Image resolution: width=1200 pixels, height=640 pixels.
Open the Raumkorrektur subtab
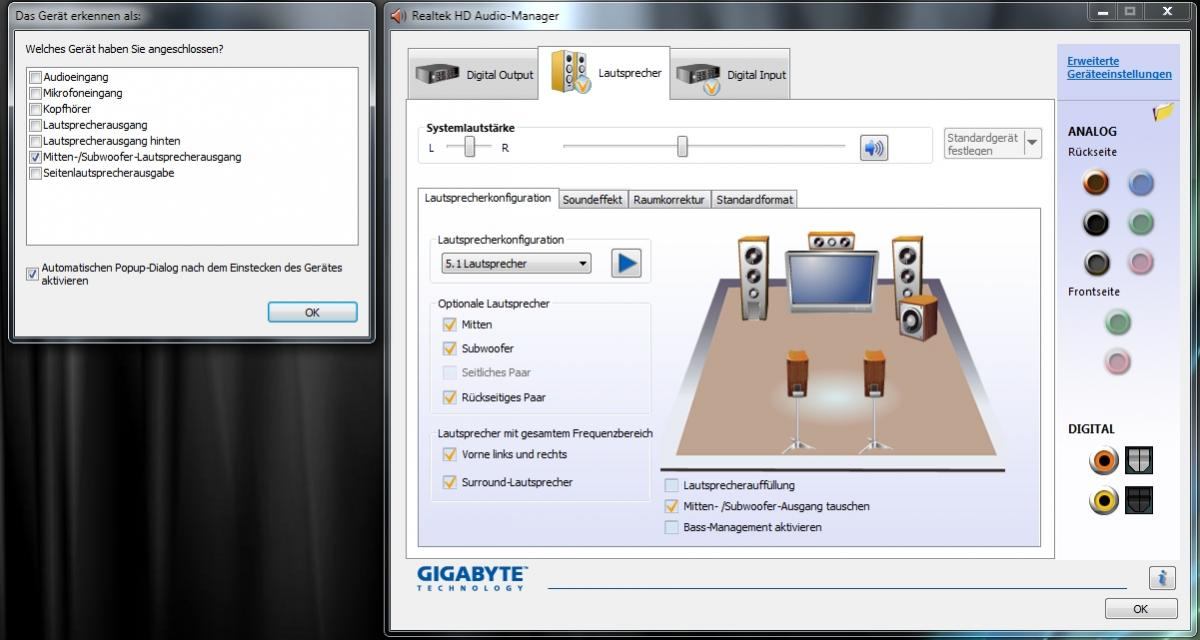tap(669, 200)
